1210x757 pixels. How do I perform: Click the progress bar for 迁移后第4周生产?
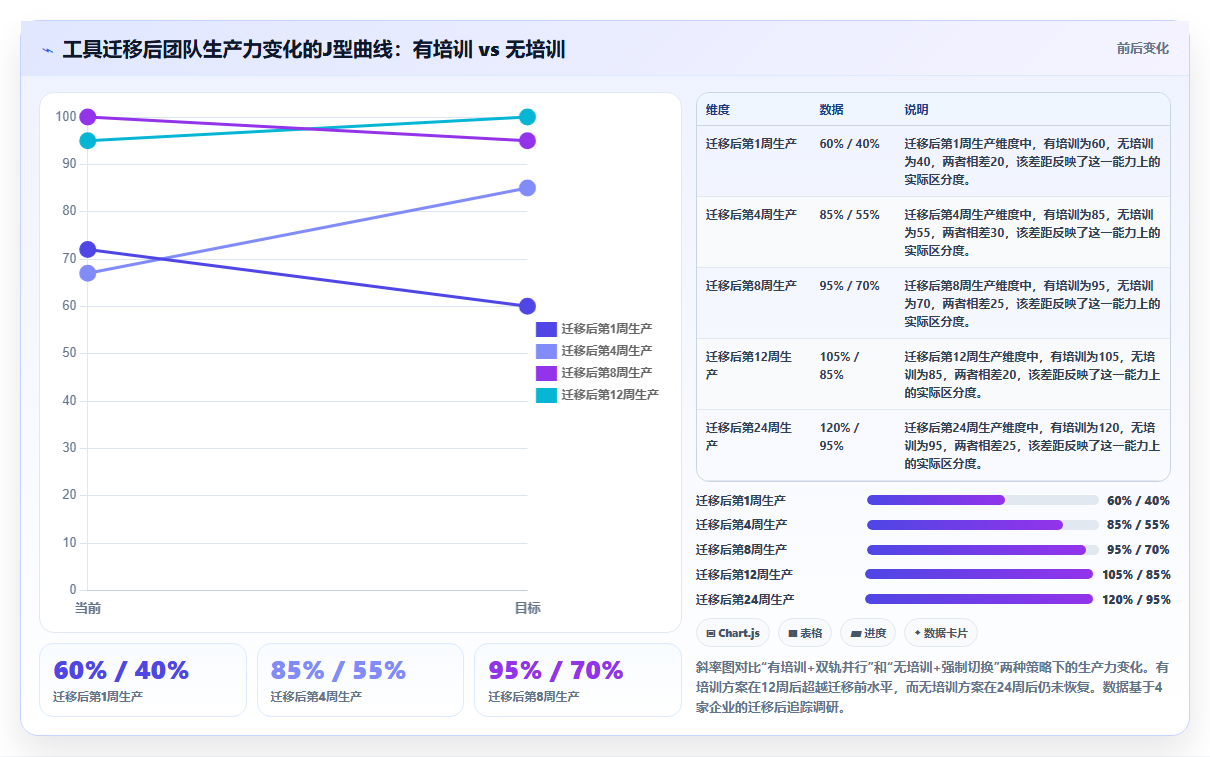982,525
